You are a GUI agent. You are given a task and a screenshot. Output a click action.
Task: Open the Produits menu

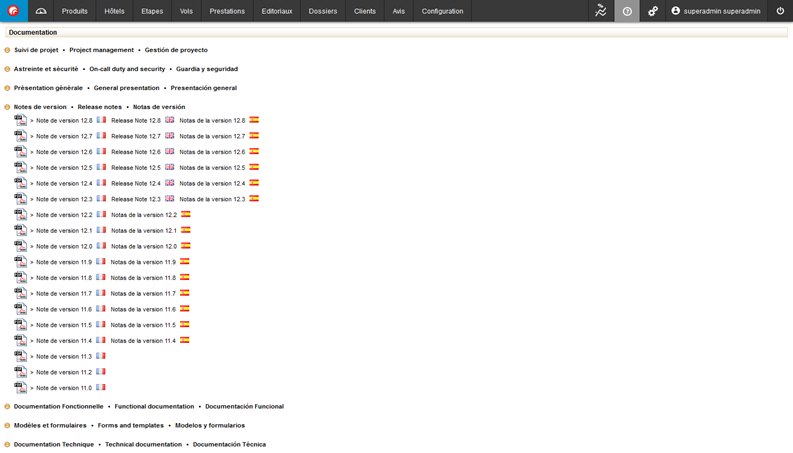(x=74, y=11)
